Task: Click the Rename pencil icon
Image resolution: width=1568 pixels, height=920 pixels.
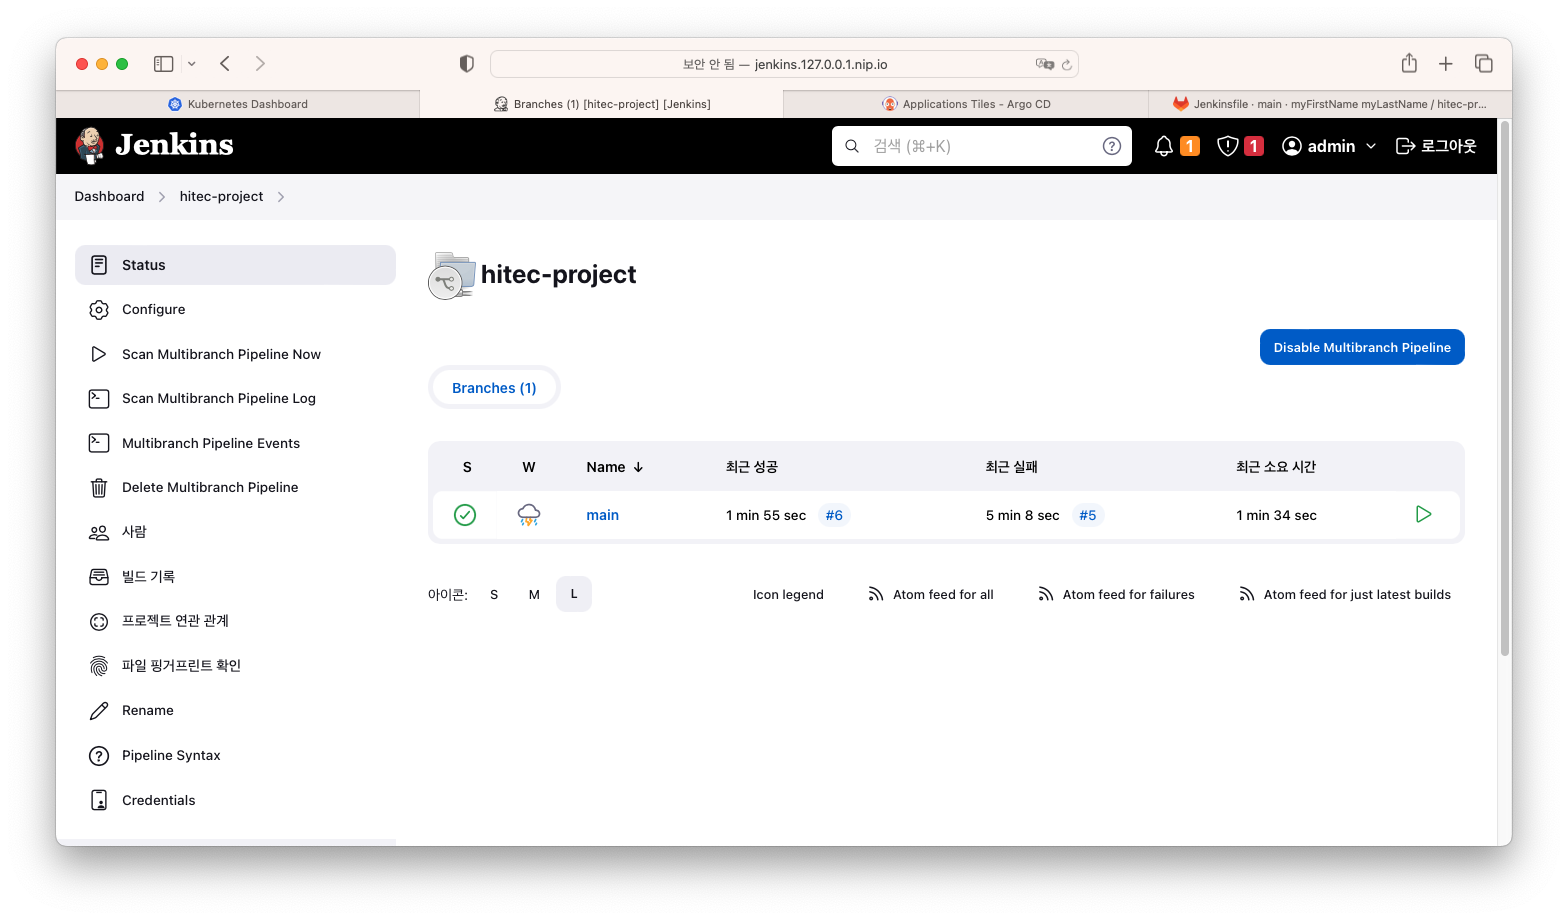Action: pos(99,711)
